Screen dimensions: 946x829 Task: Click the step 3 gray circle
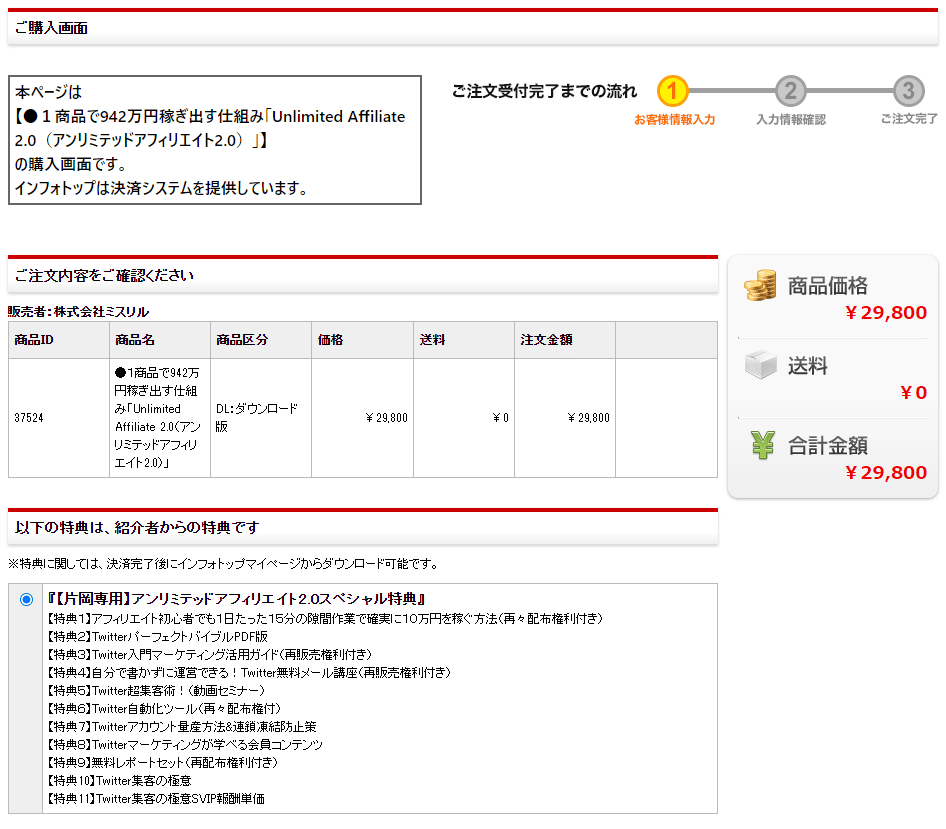point(908,92)
